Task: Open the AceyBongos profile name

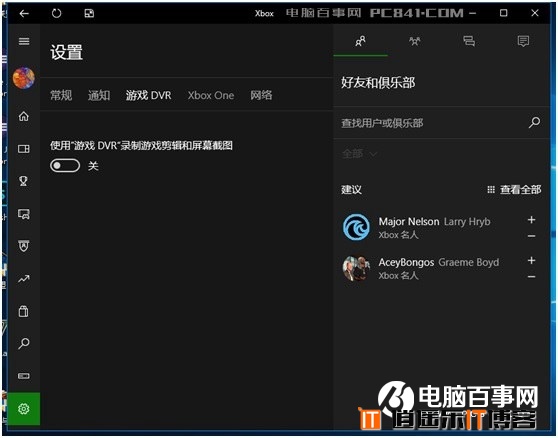Action: coord(406,263)
